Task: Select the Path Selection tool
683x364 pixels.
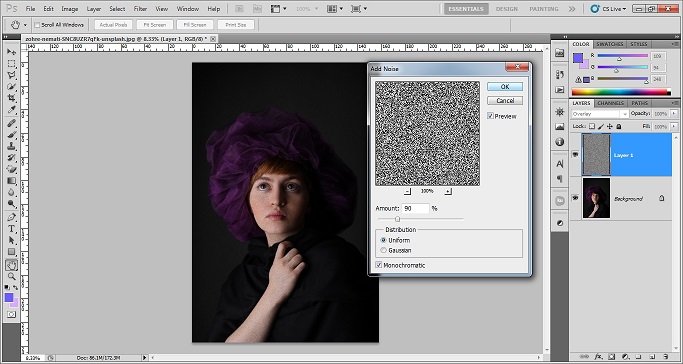Action: point(11,240)
